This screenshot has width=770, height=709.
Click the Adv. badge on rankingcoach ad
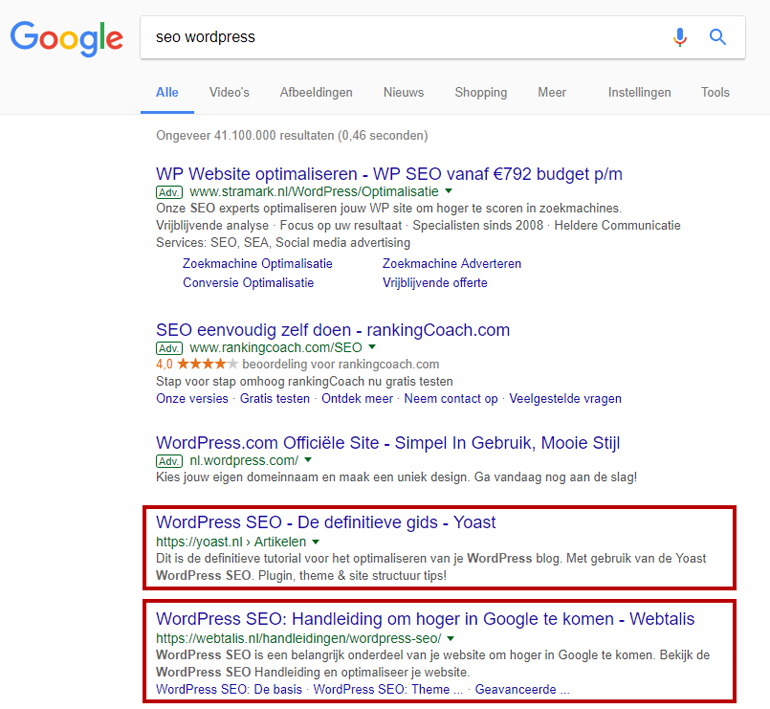pos(169,348)
